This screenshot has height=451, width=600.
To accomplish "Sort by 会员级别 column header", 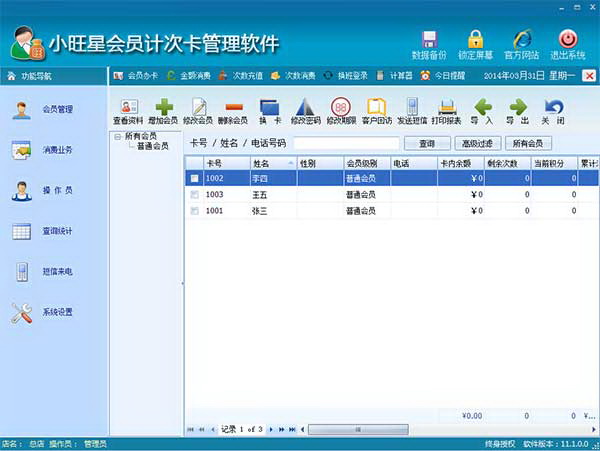I will click(367, 164).
